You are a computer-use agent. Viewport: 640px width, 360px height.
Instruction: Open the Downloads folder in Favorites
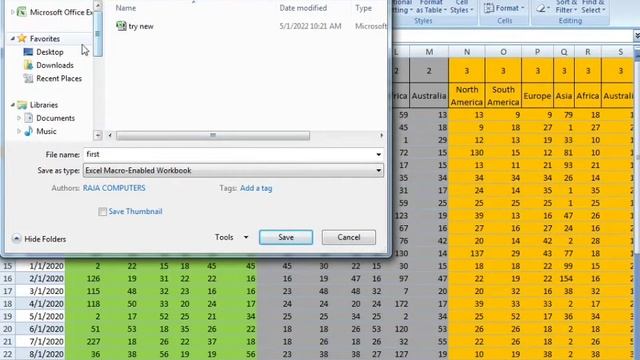55,65
